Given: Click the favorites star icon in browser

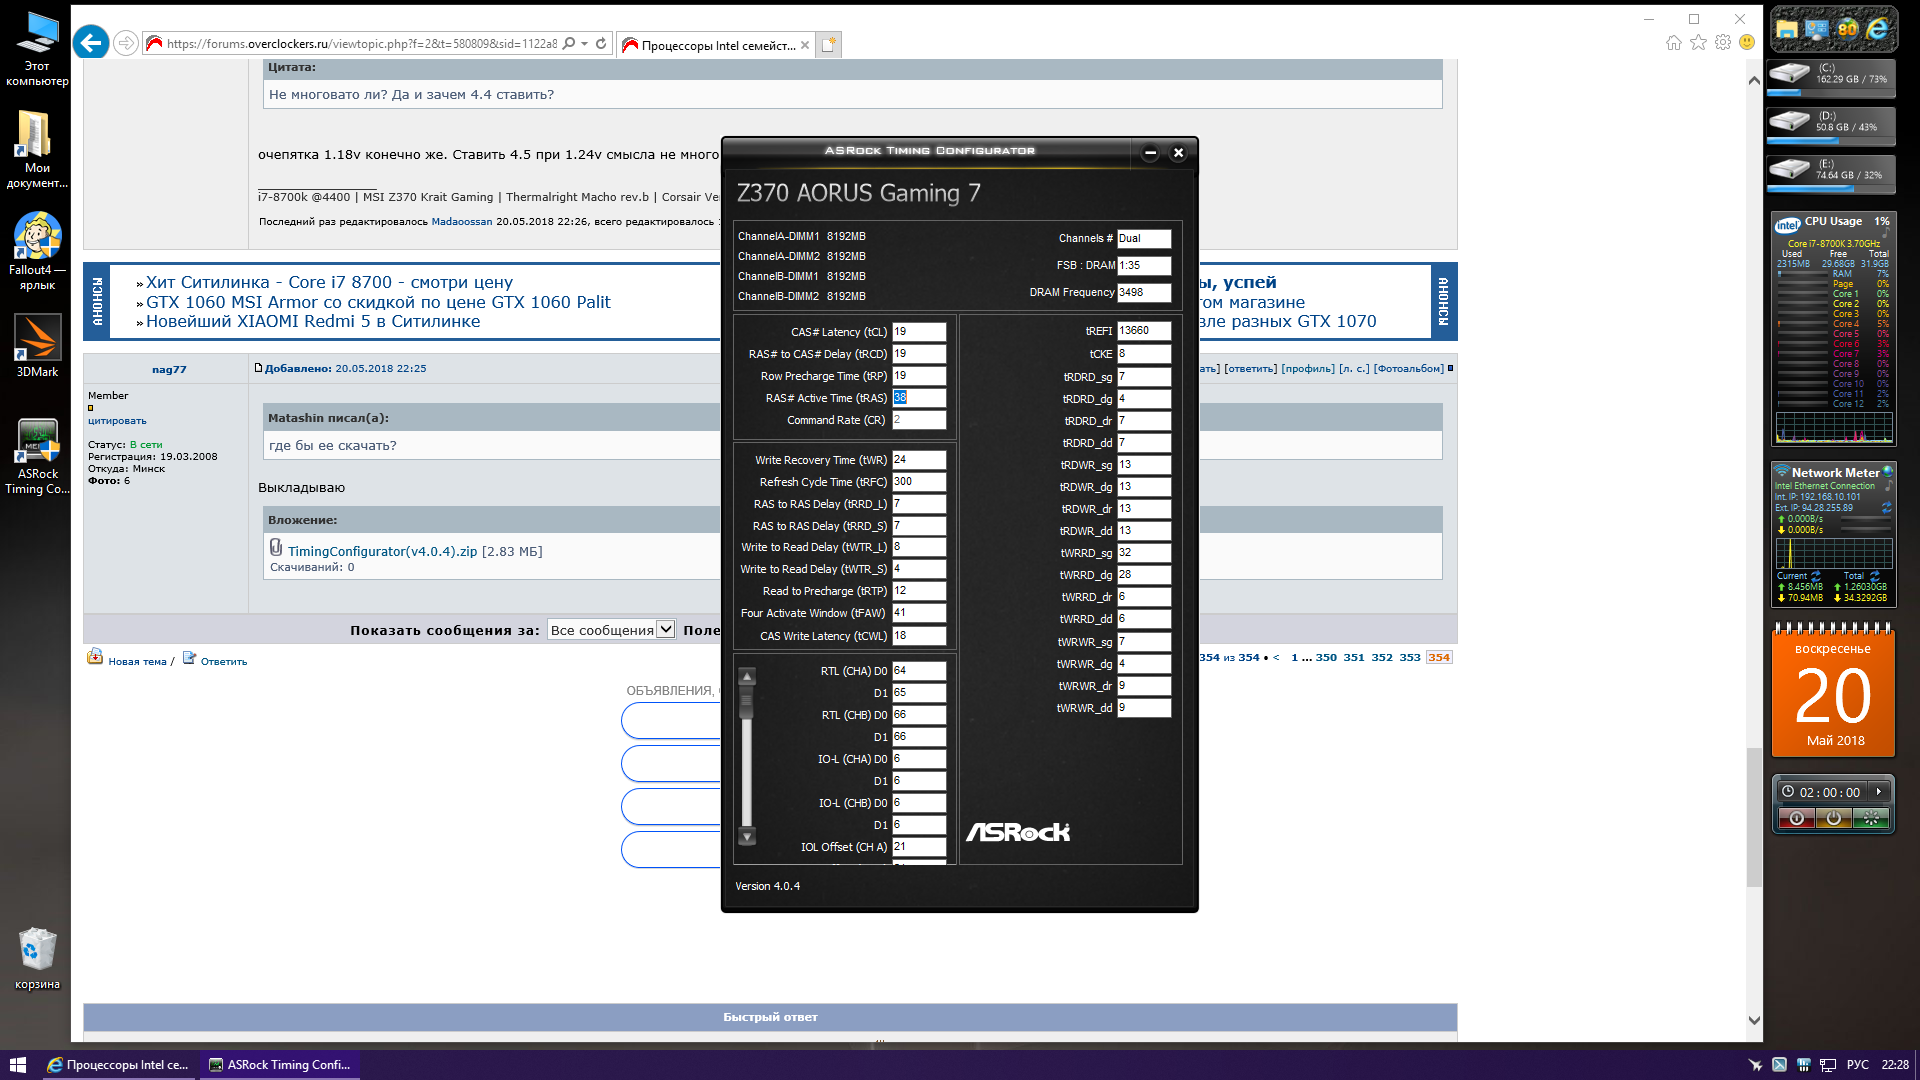Looking at the screenshot, I should [x=1698, y=43].
